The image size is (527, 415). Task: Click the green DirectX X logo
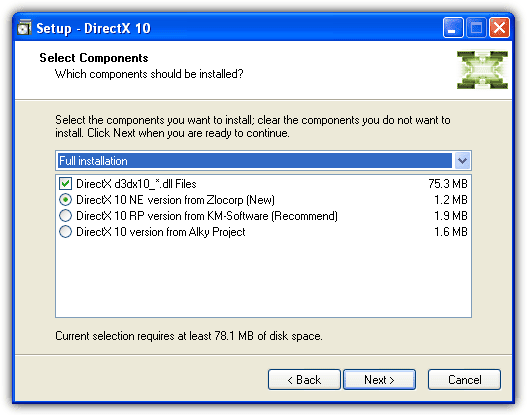tap(482, 70)
